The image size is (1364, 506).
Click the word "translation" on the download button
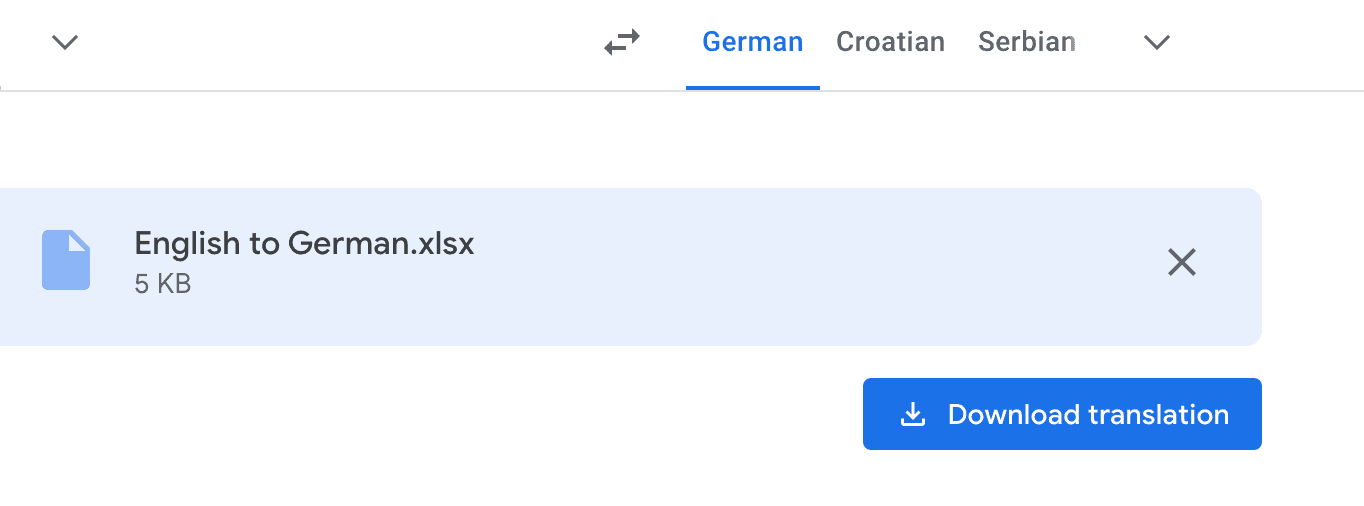click(1158, 415)
